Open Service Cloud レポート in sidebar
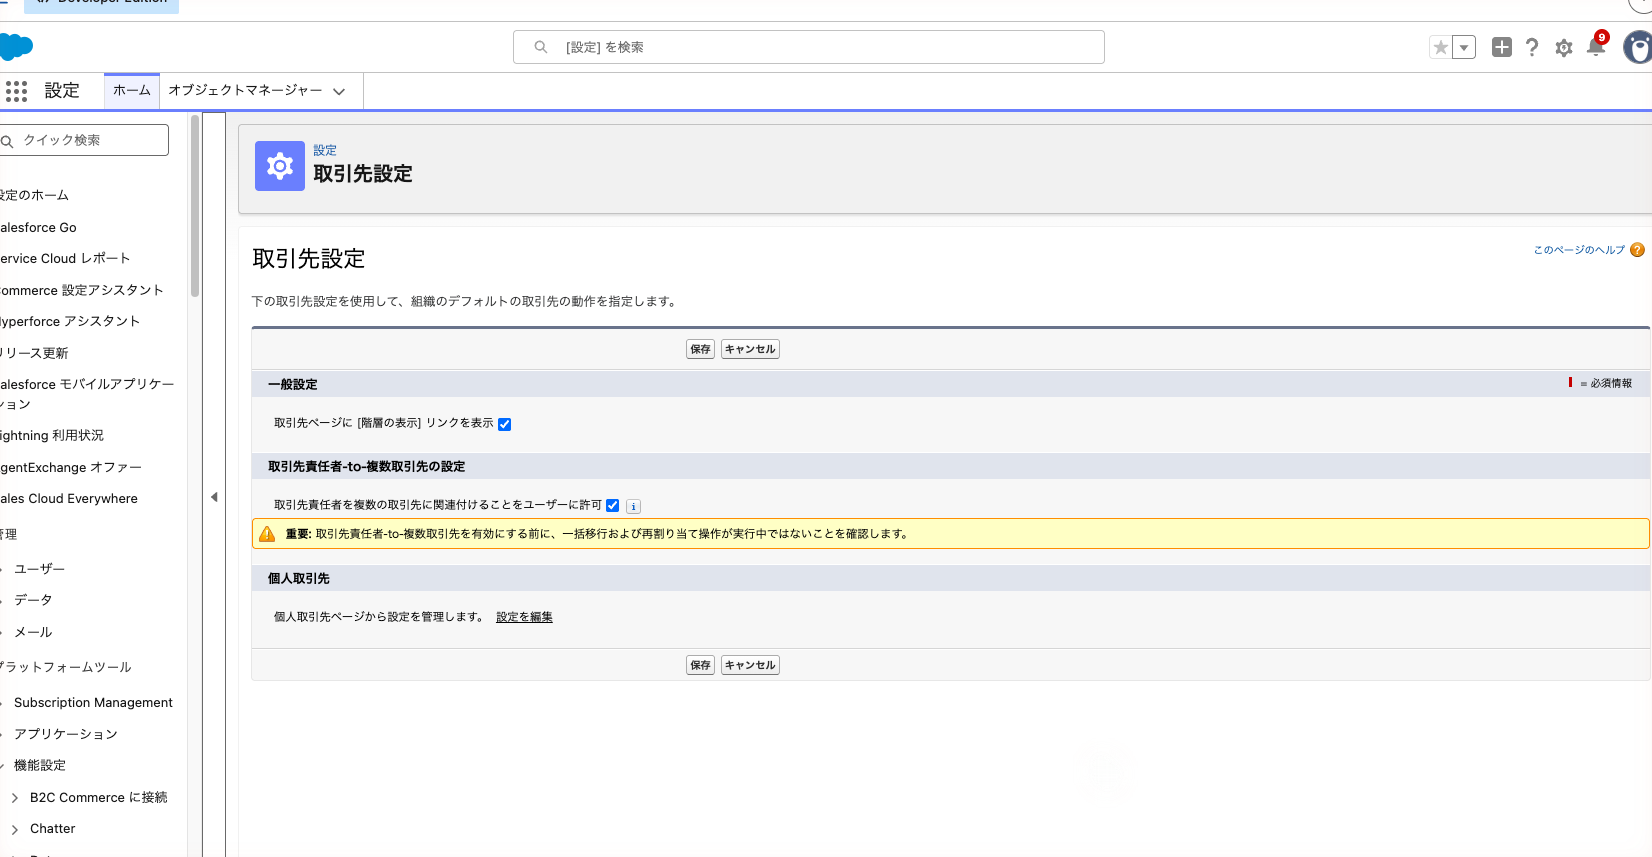Viewport: 1652px width, 857px height. [x=65, y=258]
